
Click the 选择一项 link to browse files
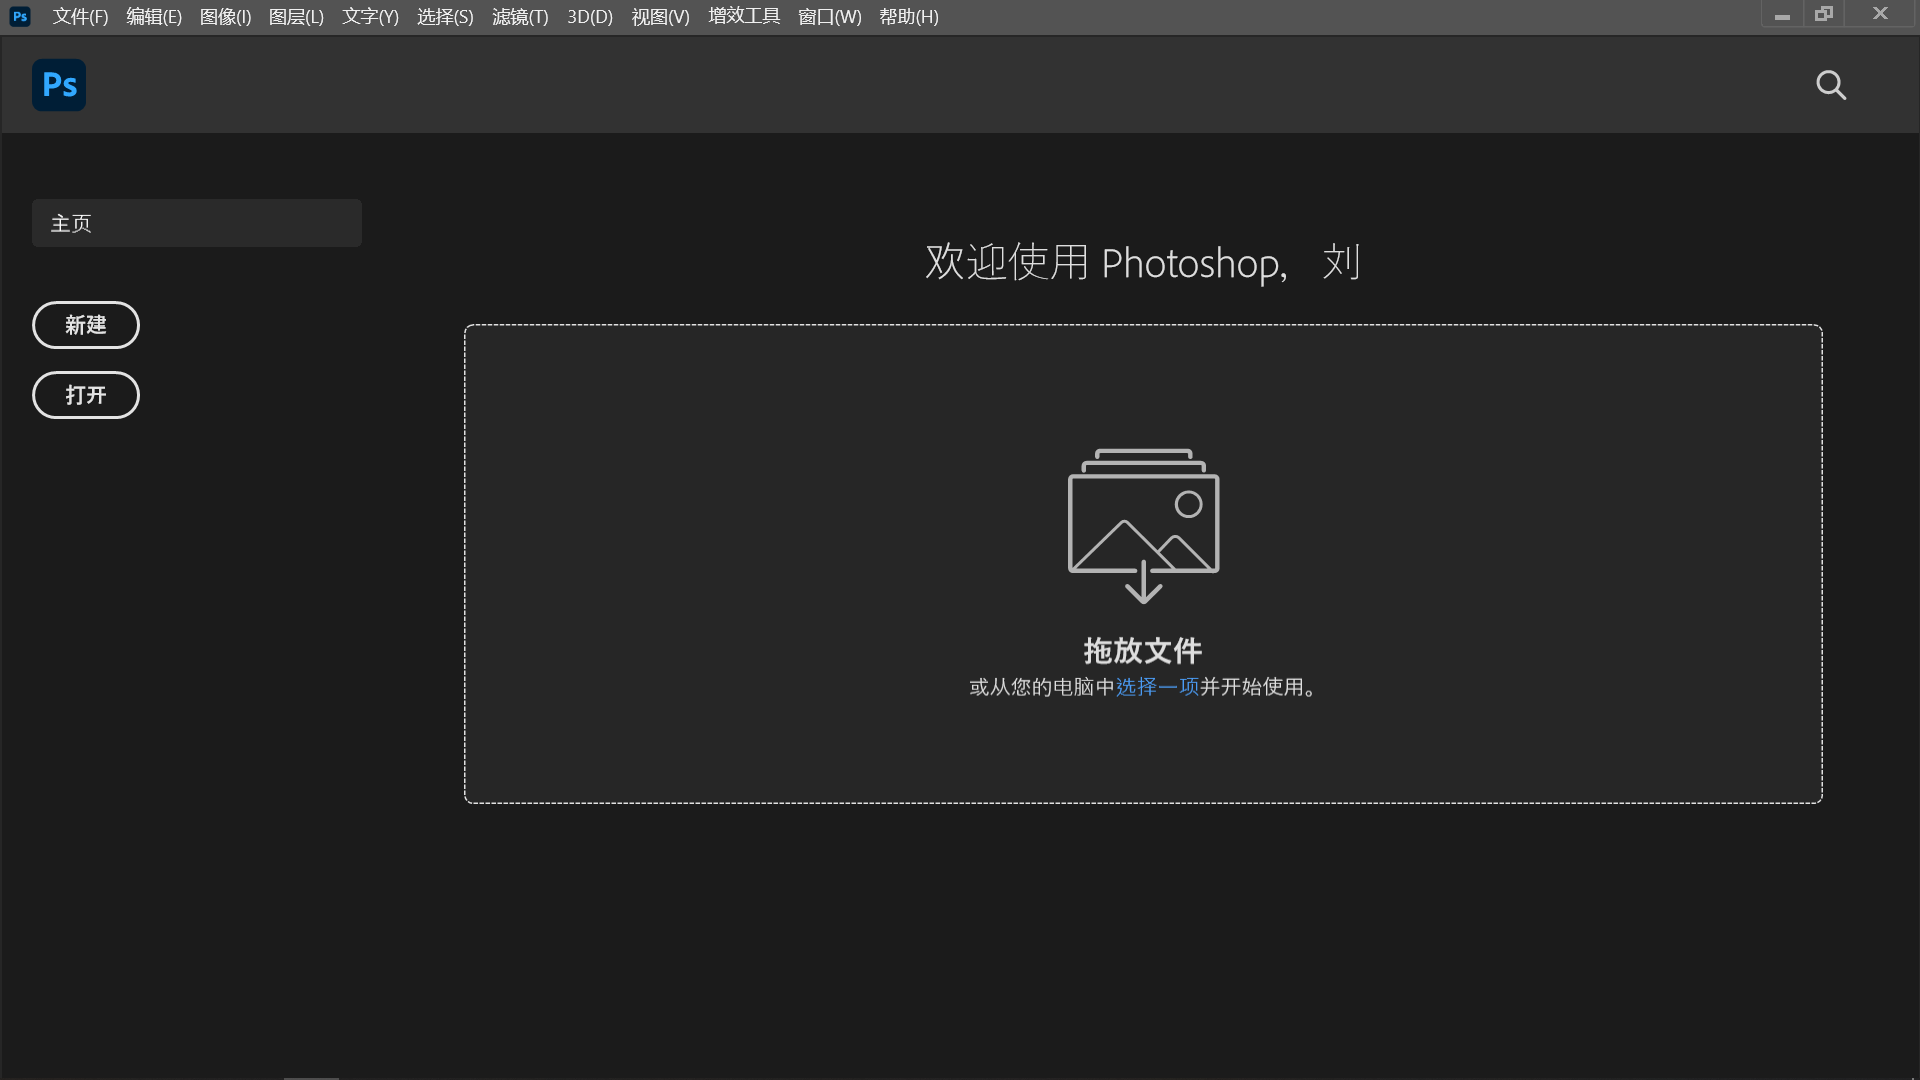point(1157,687)
